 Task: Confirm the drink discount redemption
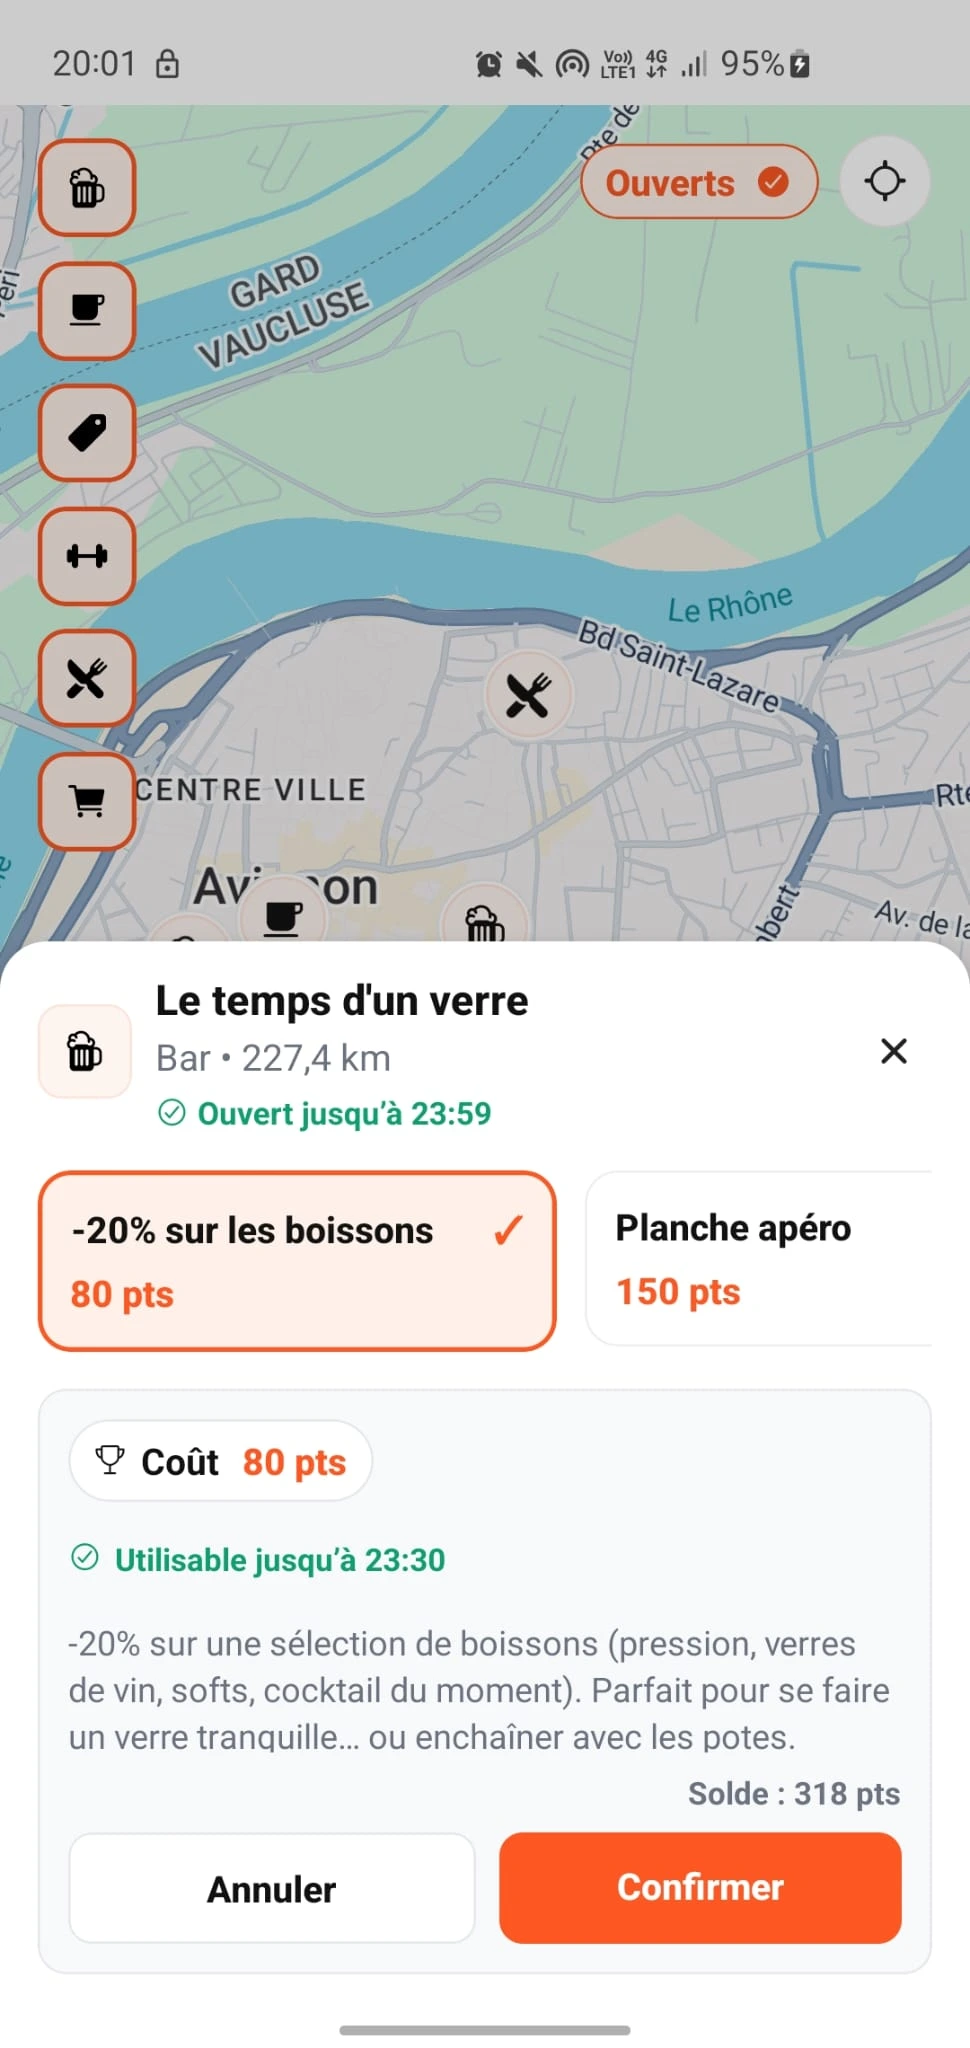tap(699, 1887)
